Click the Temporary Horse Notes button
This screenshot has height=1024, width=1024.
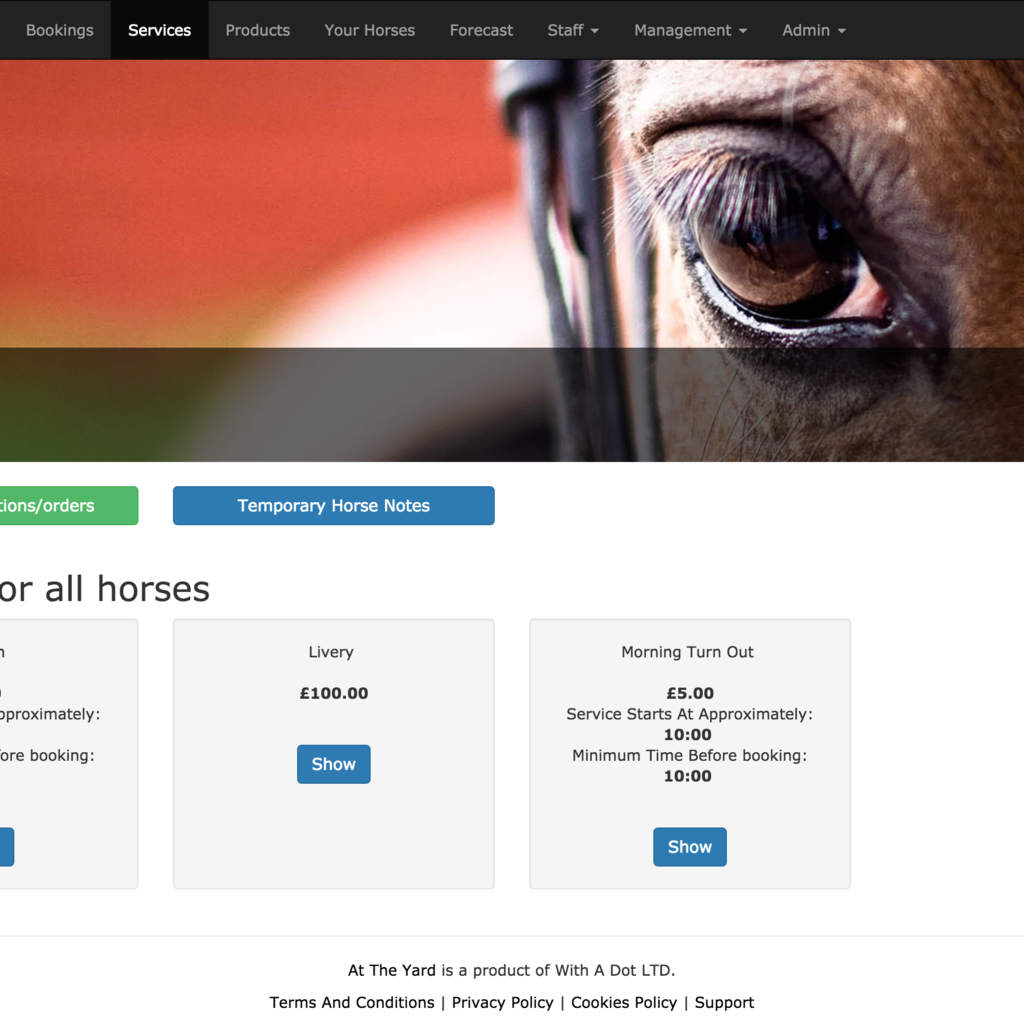(334, 505)
